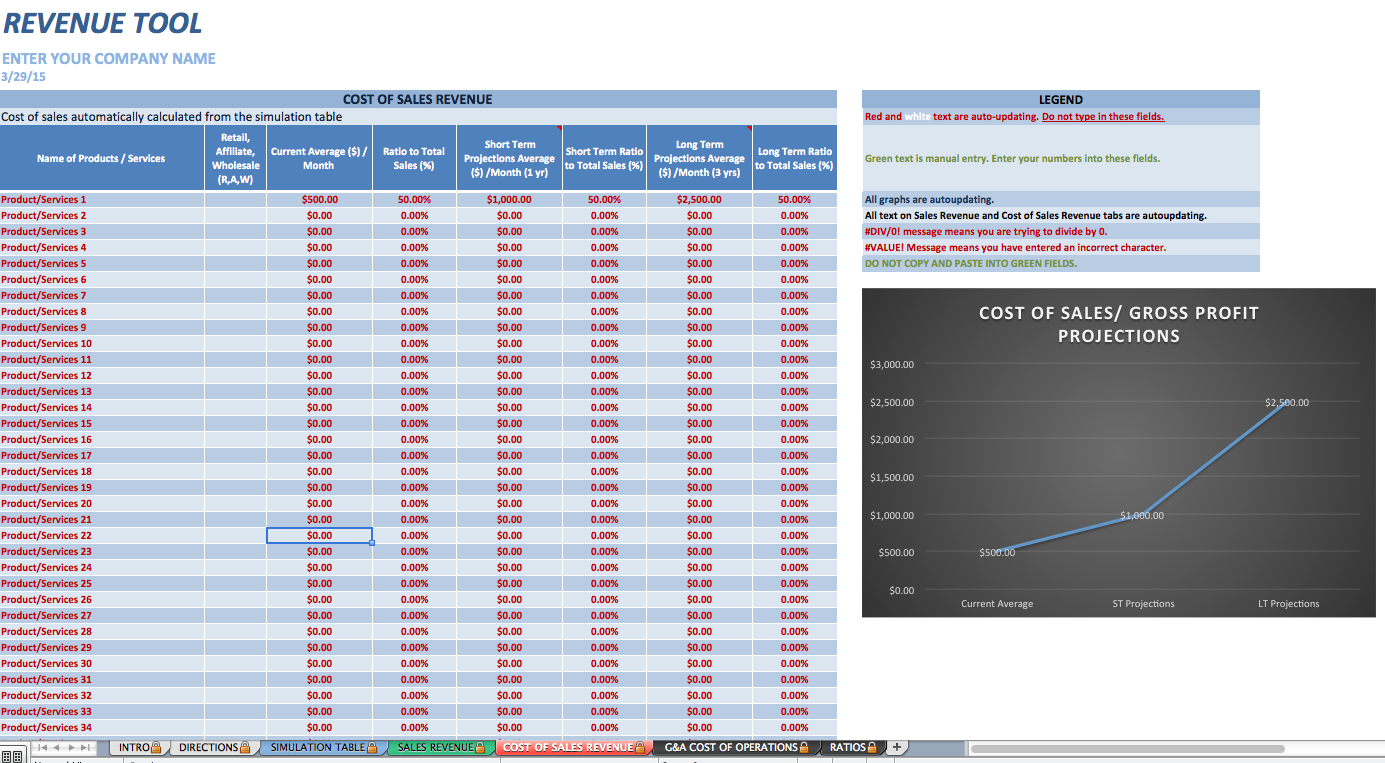Click the lock icon on the DIRECTIONS tab
This screenshot has height=763, width=1385.
[245, 747]
